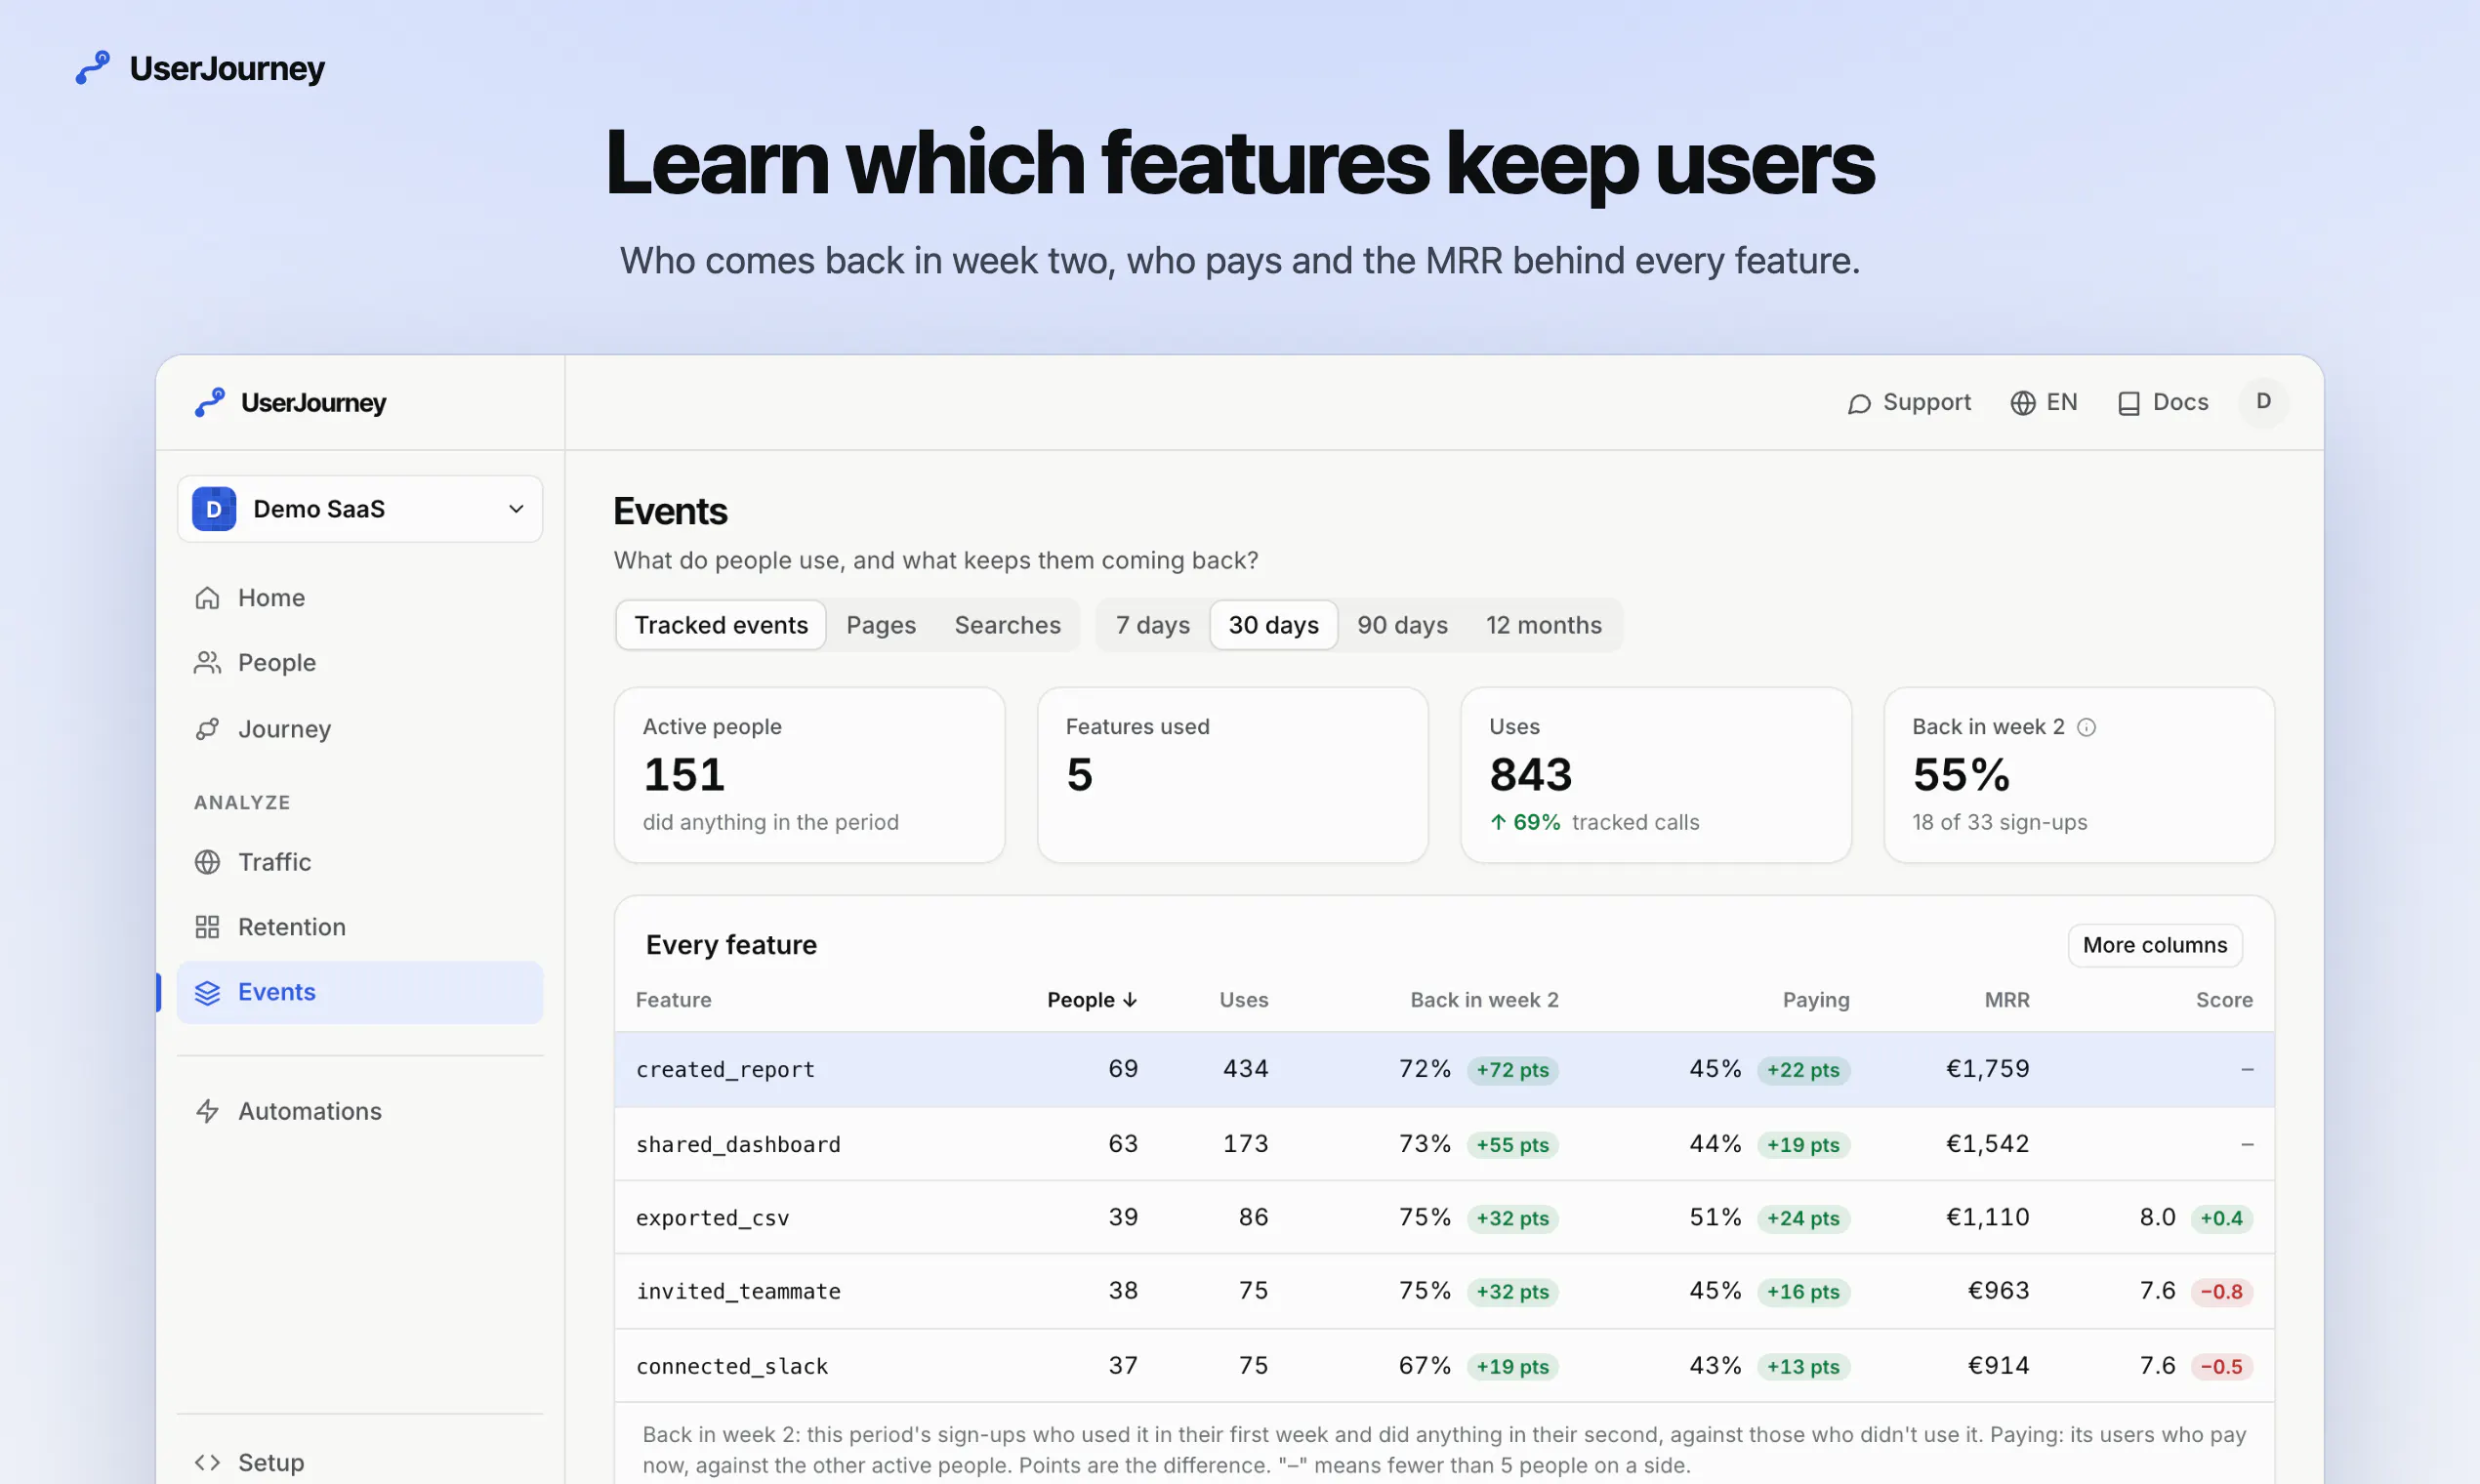Select the invited_teammate feature row
Image resolution: width=2480 pixels, height=1484 pixels.
1444,1291
